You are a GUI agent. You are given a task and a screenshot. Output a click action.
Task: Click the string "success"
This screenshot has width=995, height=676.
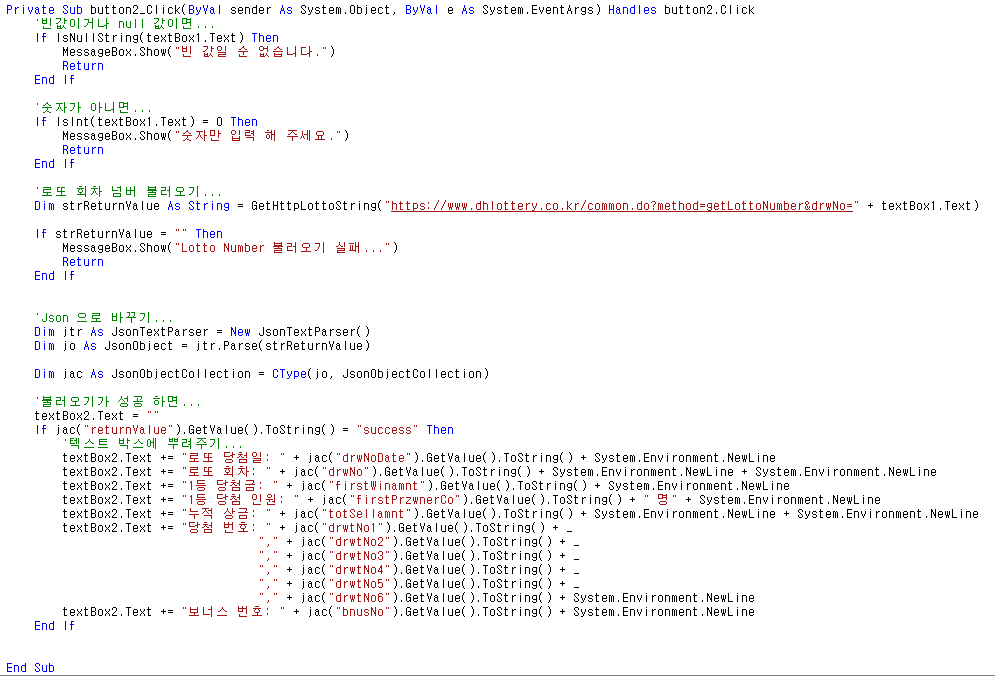tap(387, 430)
